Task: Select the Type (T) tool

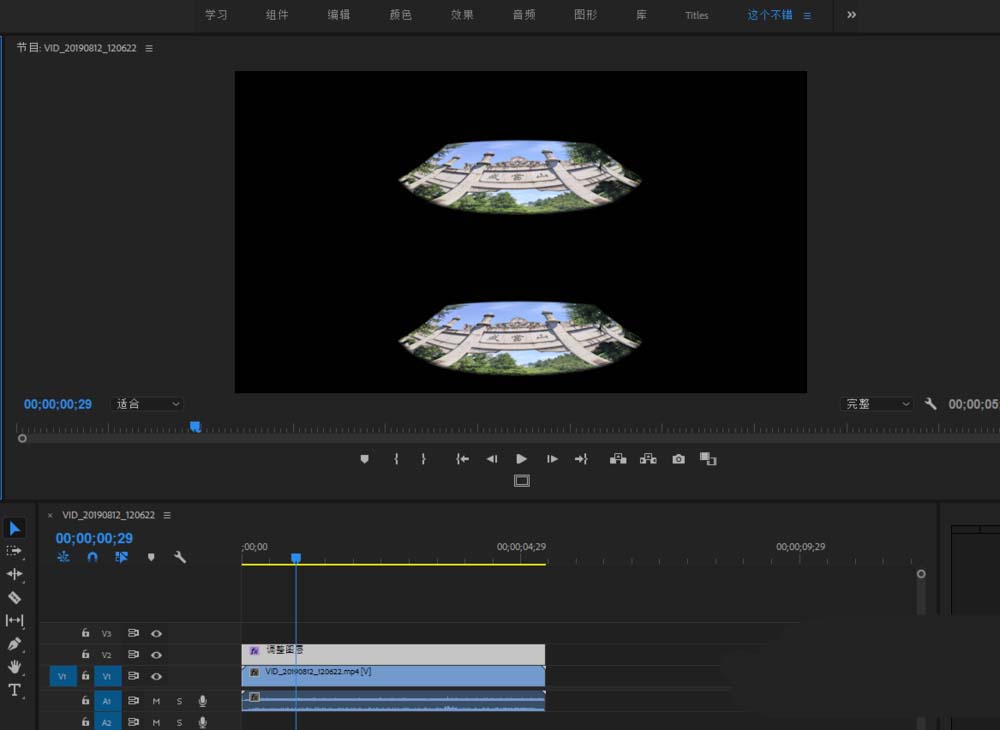Action: coord(15,690)
